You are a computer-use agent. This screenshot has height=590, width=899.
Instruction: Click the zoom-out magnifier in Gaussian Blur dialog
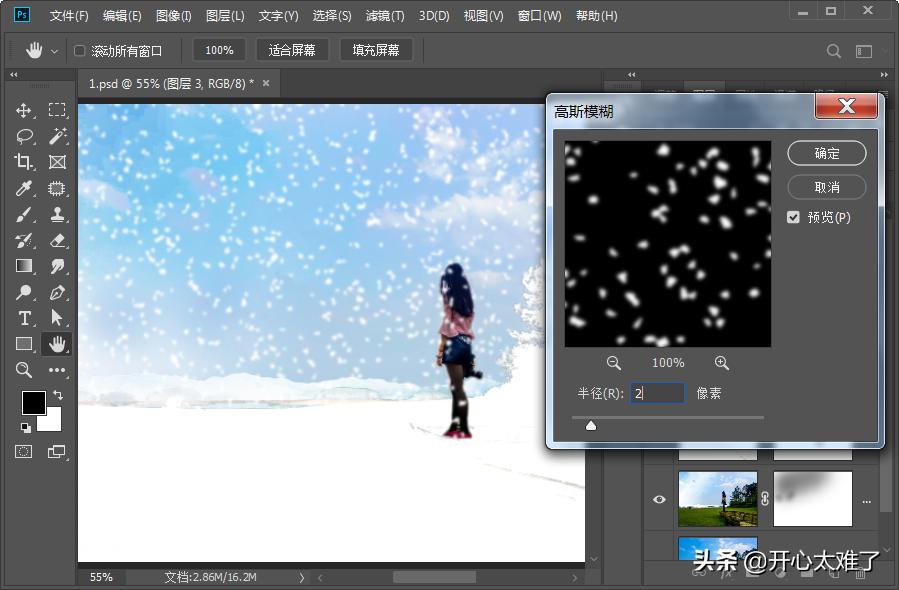[x=614, y=363]
